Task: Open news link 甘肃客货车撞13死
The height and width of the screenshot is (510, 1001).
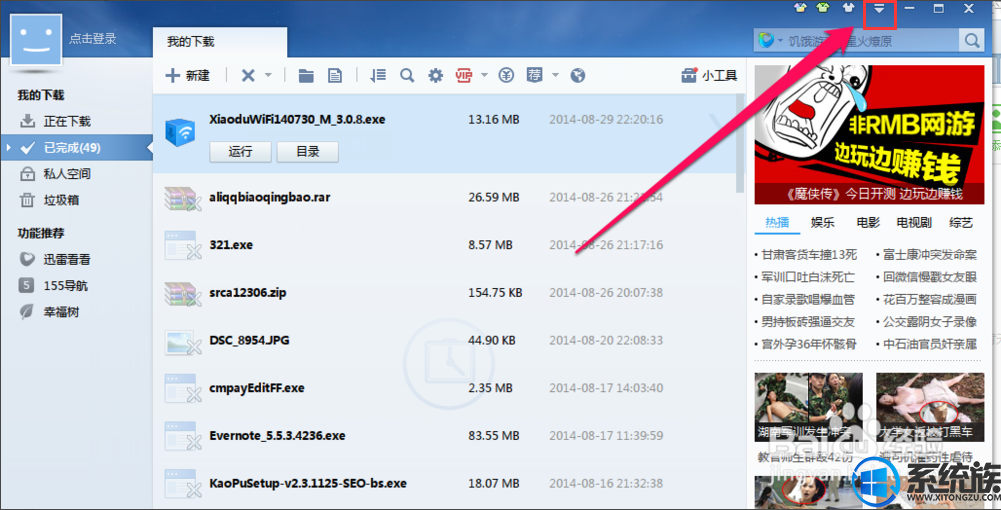Action: coord(809,255)
